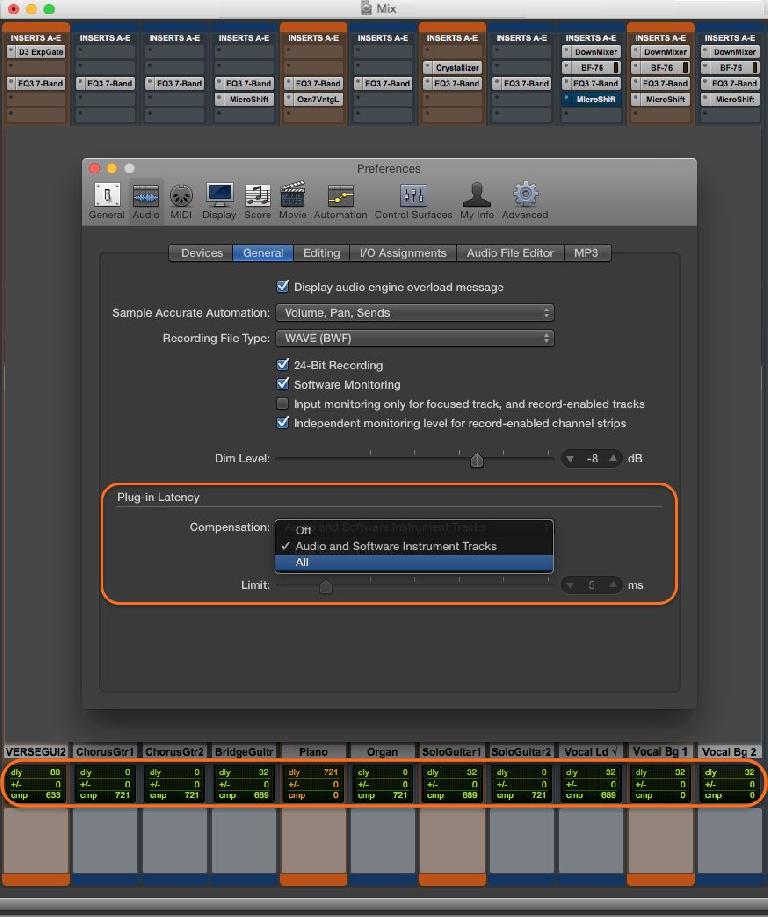Open BF-76 insert on Vocal Bg 2 strip
Screen dimensions: 768x917
click(730, 68)
